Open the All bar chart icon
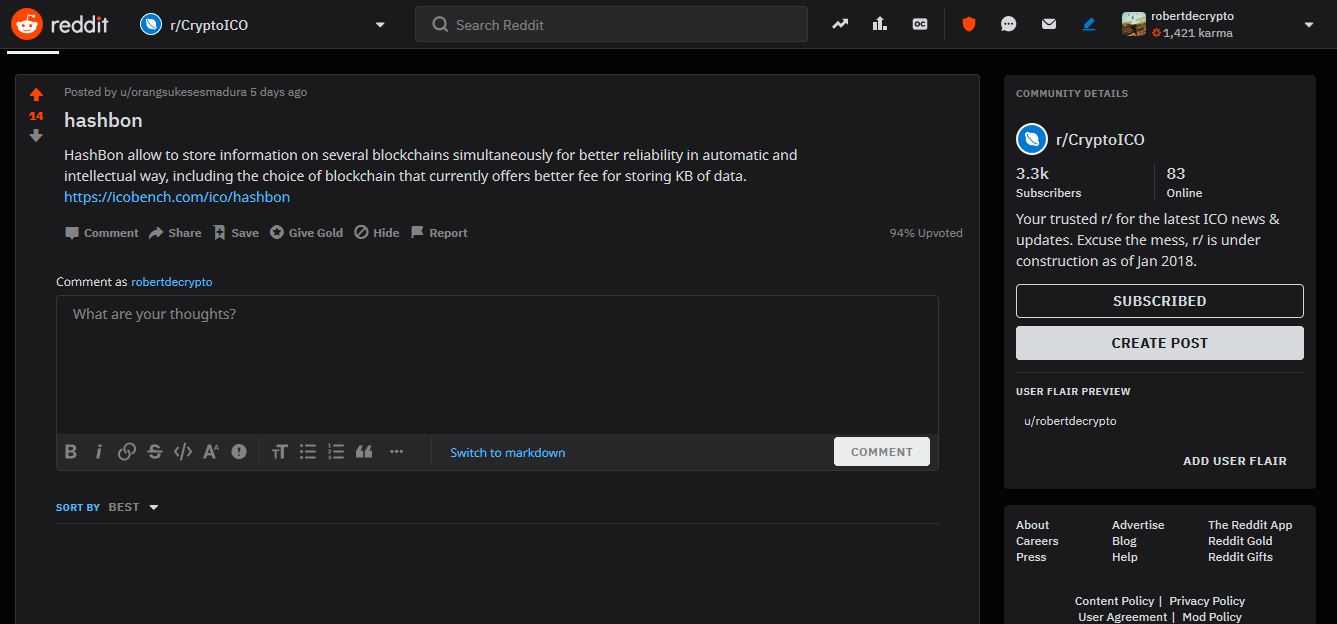This screenshot has height=624, width=1337. [880, 24]
